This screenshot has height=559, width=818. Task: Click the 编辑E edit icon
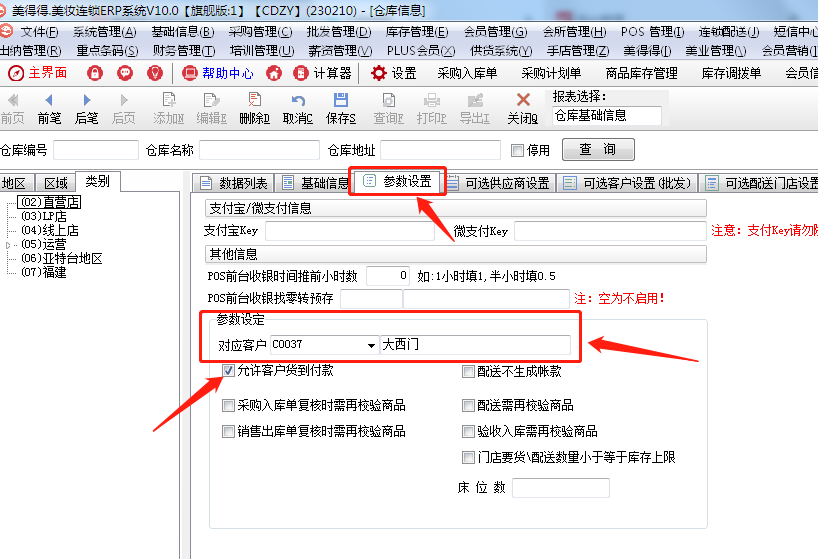pyautogui.click(x=211, y=100)
